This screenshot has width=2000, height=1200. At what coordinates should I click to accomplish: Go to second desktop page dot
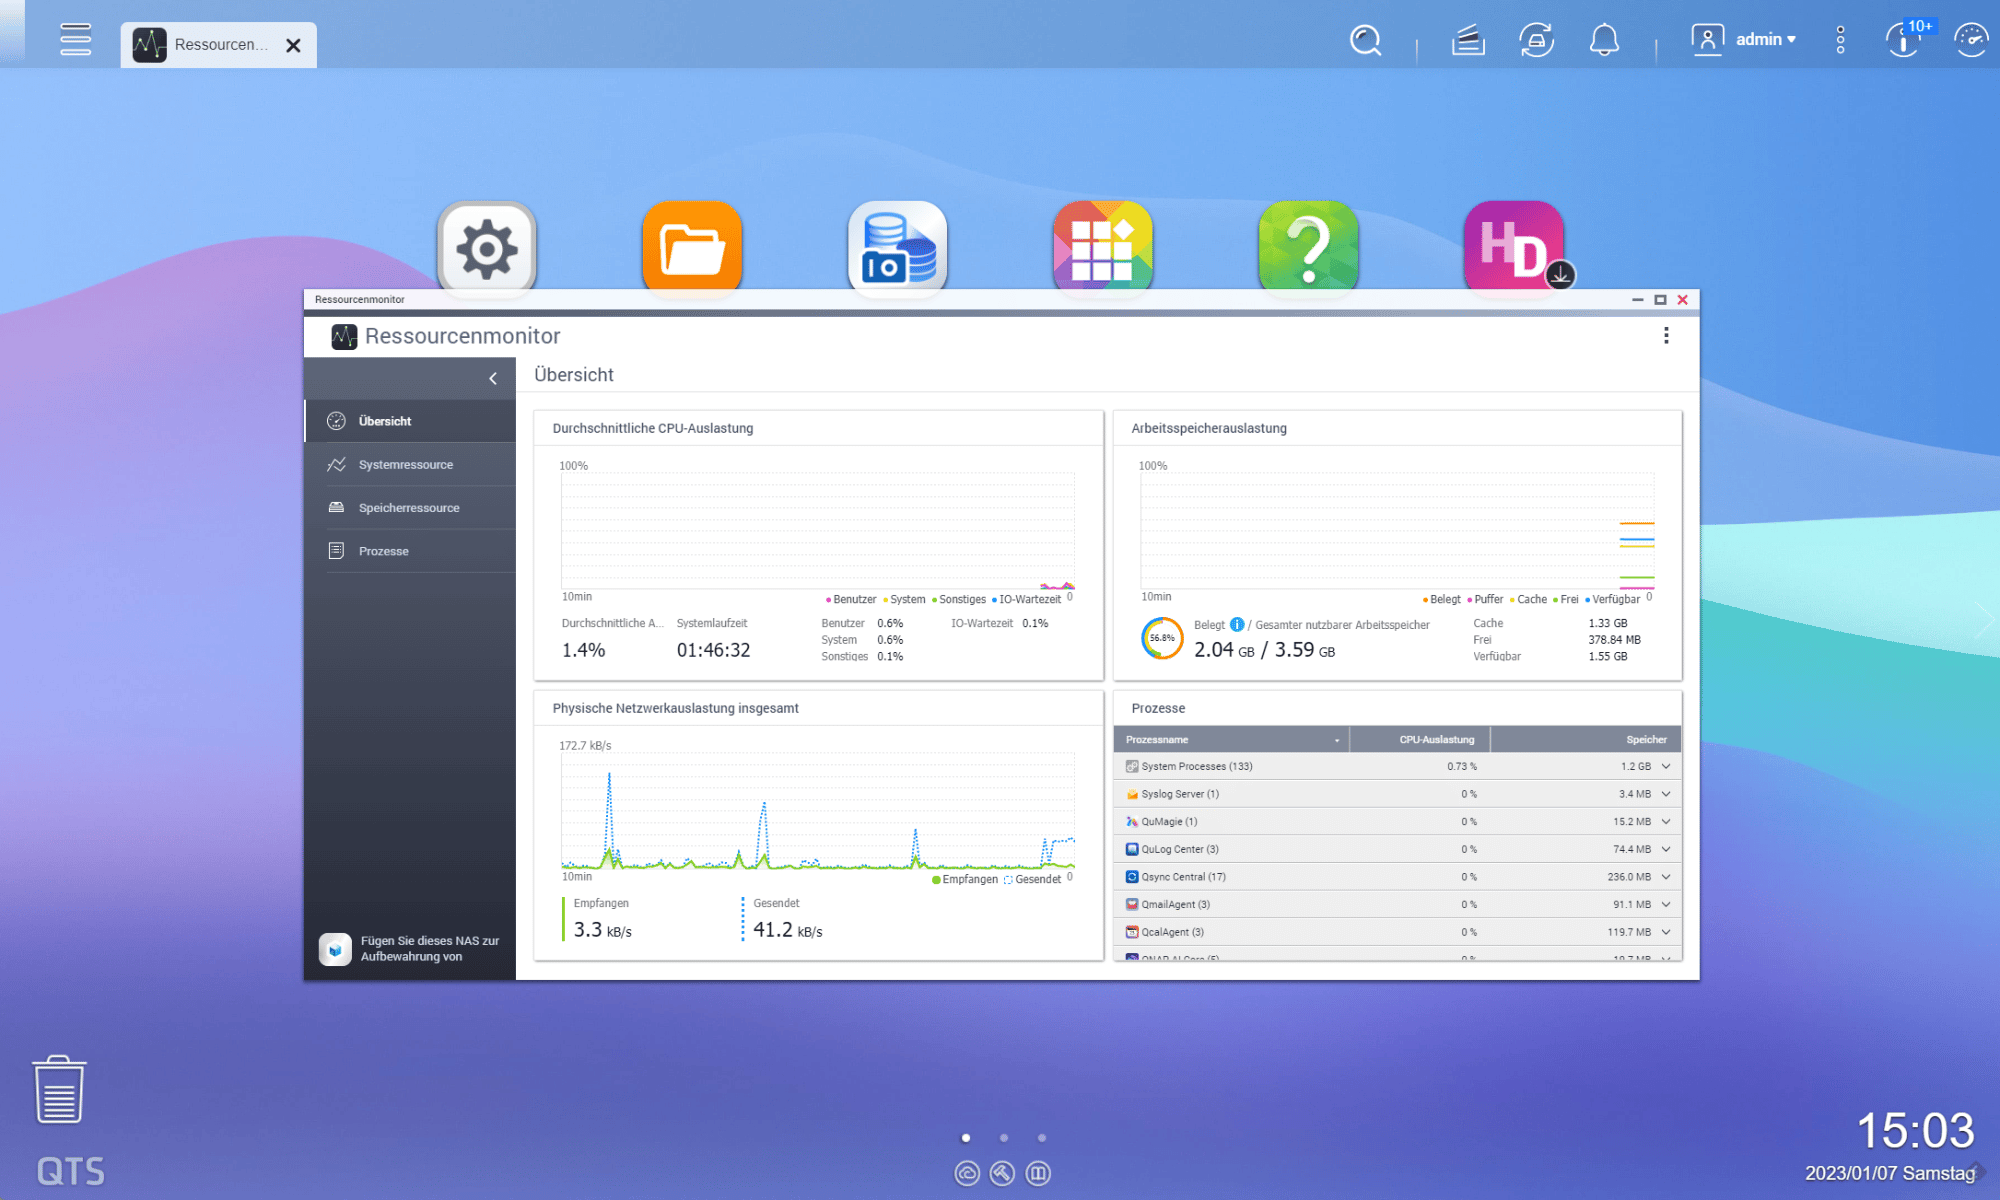click(x=1004, y=1138)
